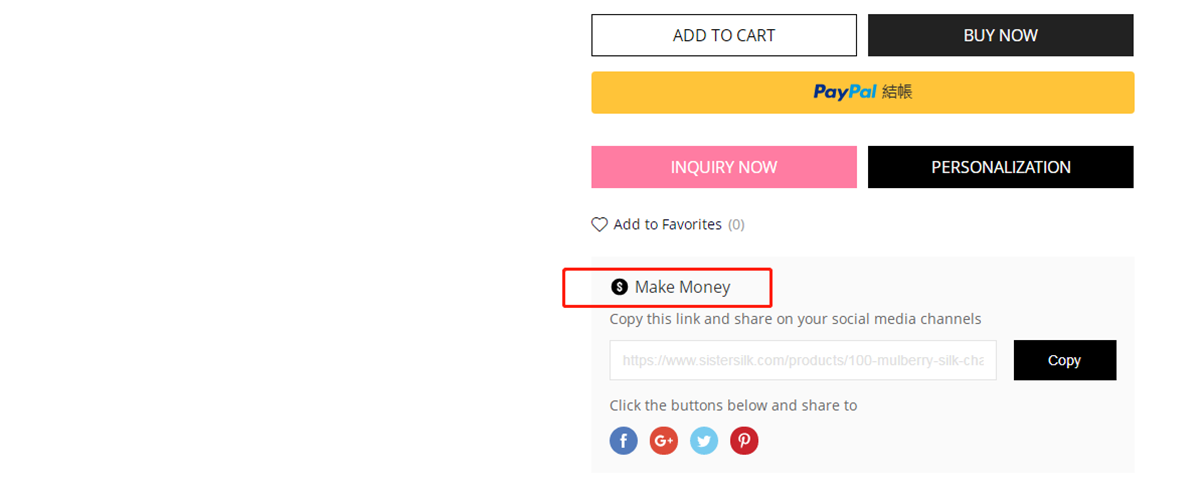Open the pink INQUIRY NOW button
This screenshot has width=1200, height=491.
[724, 167]
